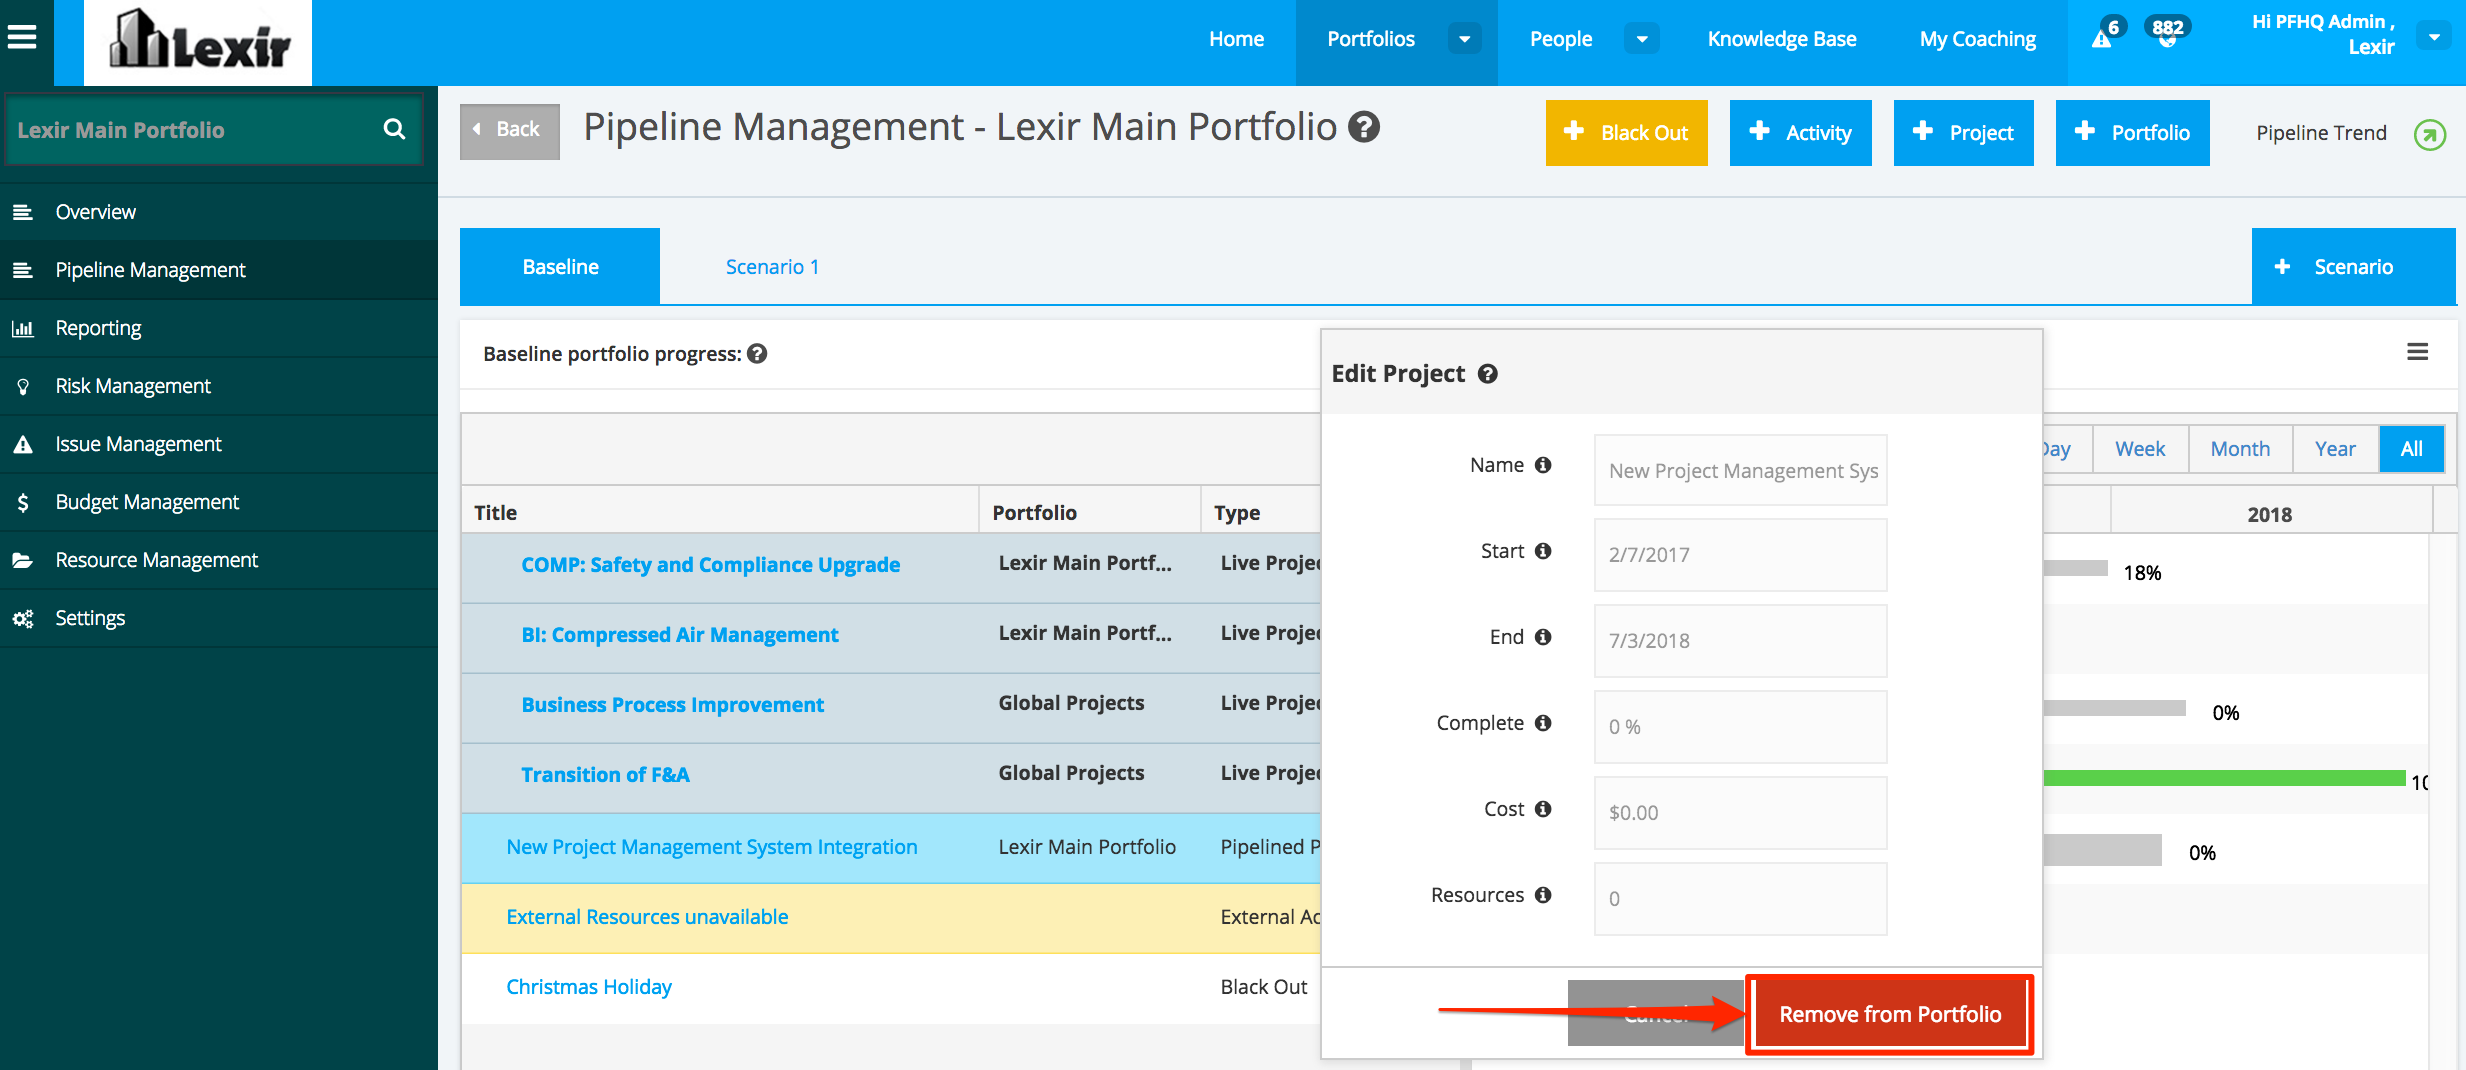Viewport: 2466px width, 1070px height.
Task: Open New Project Management System Integration
Action: 711,847
